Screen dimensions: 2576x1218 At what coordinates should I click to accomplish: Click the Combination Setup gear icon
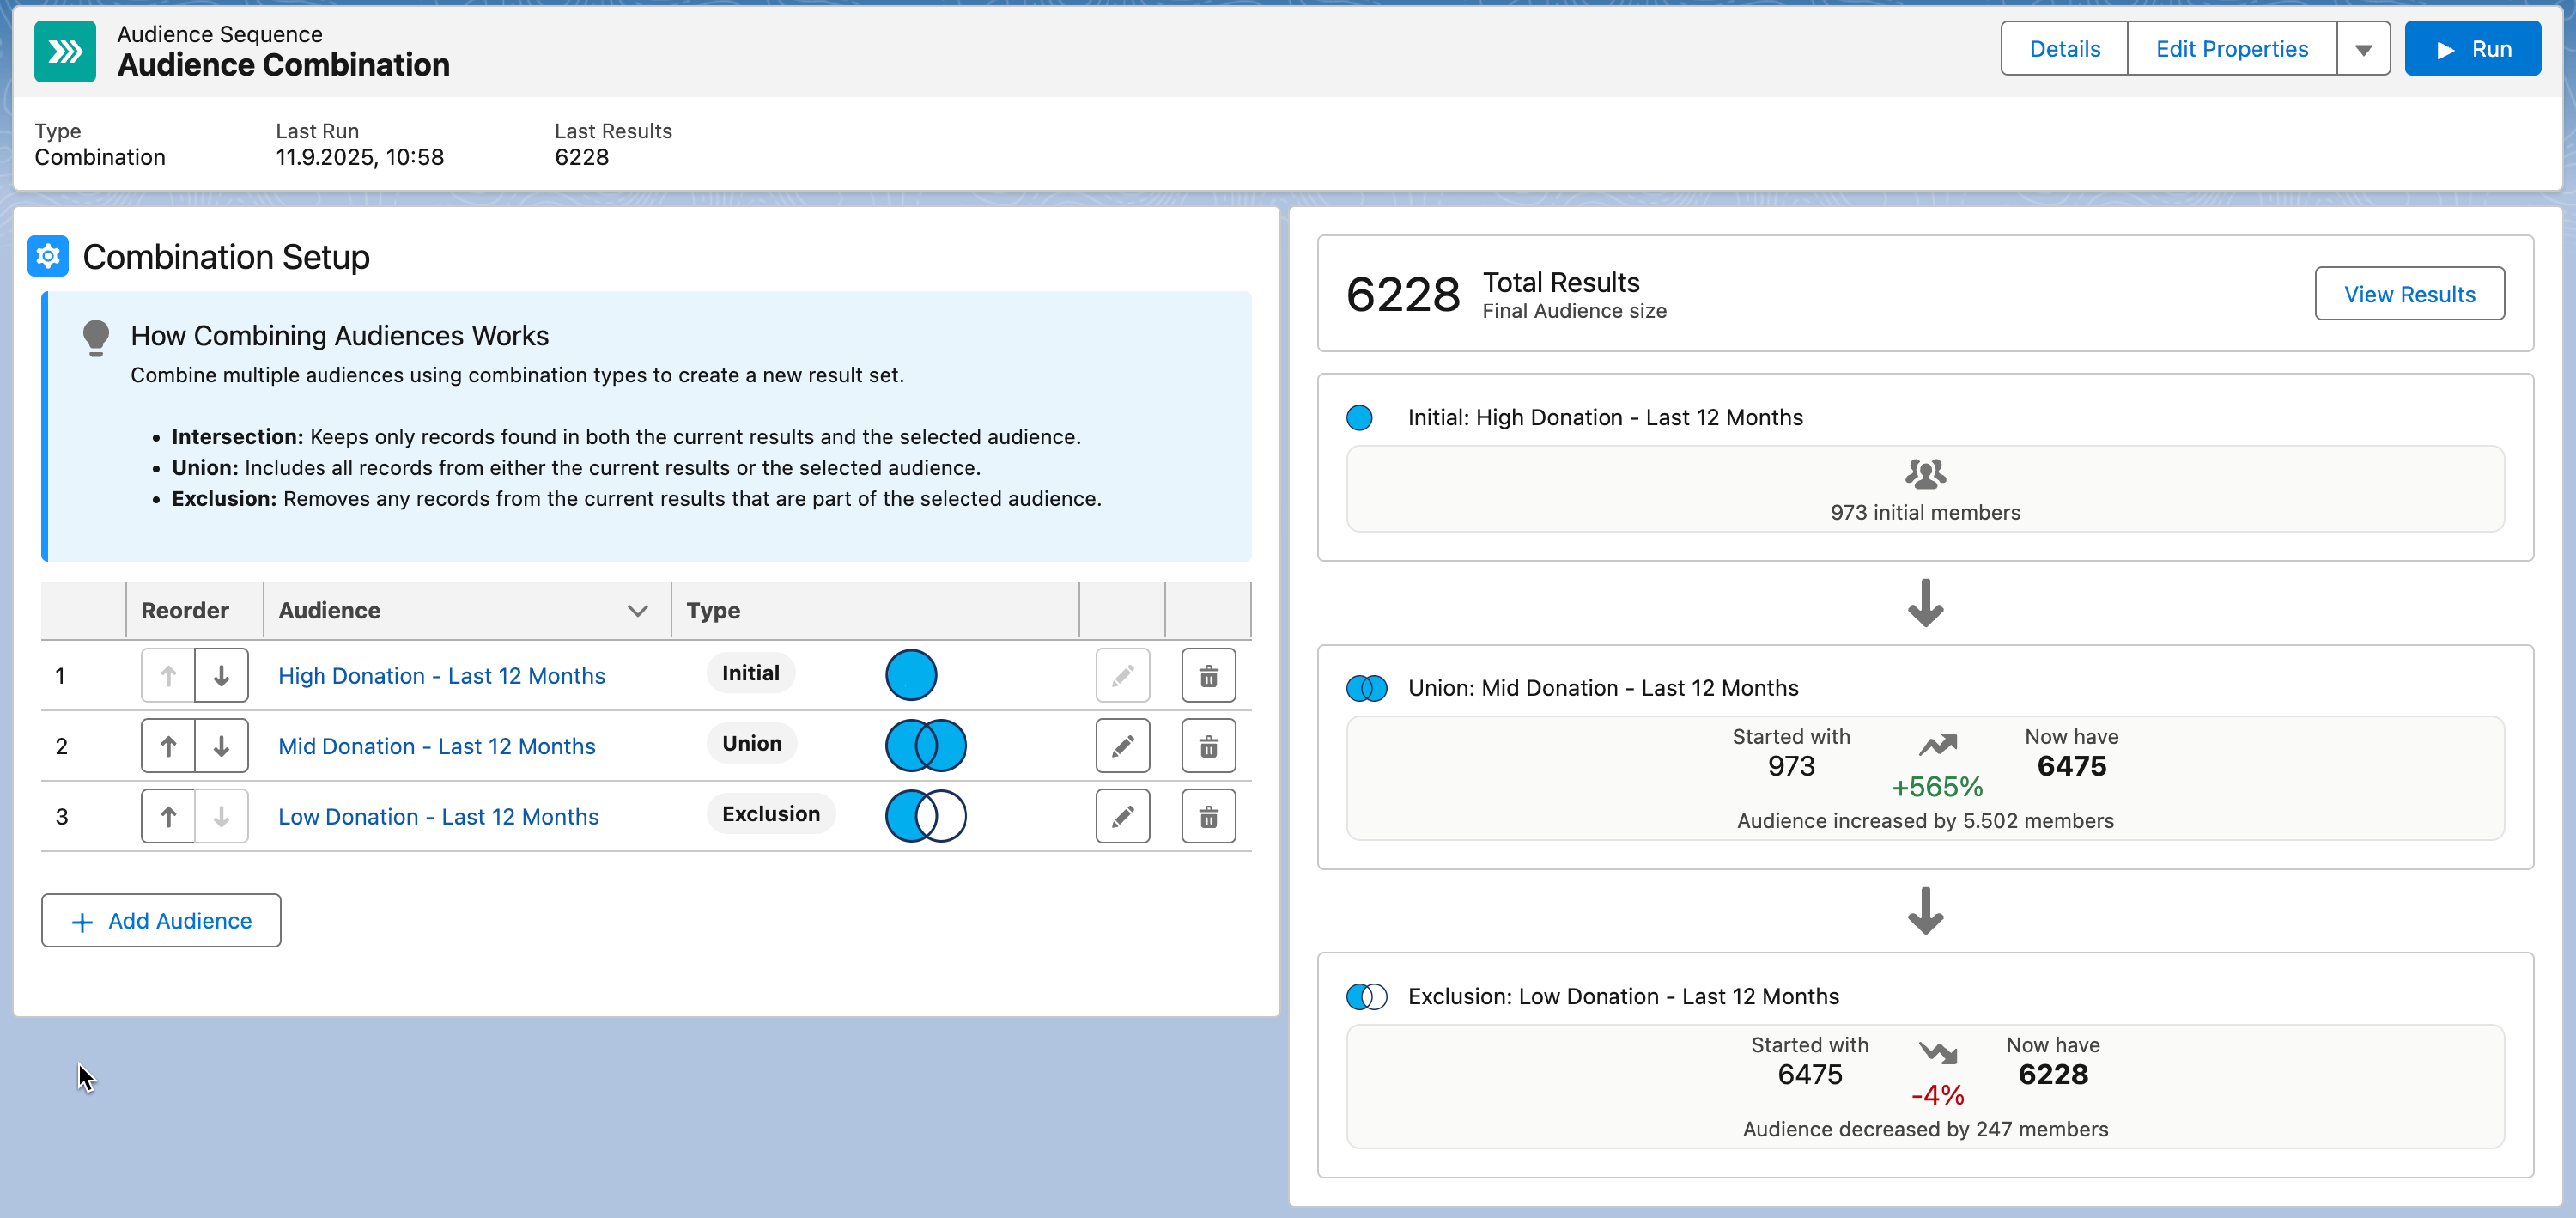[48, 256]
